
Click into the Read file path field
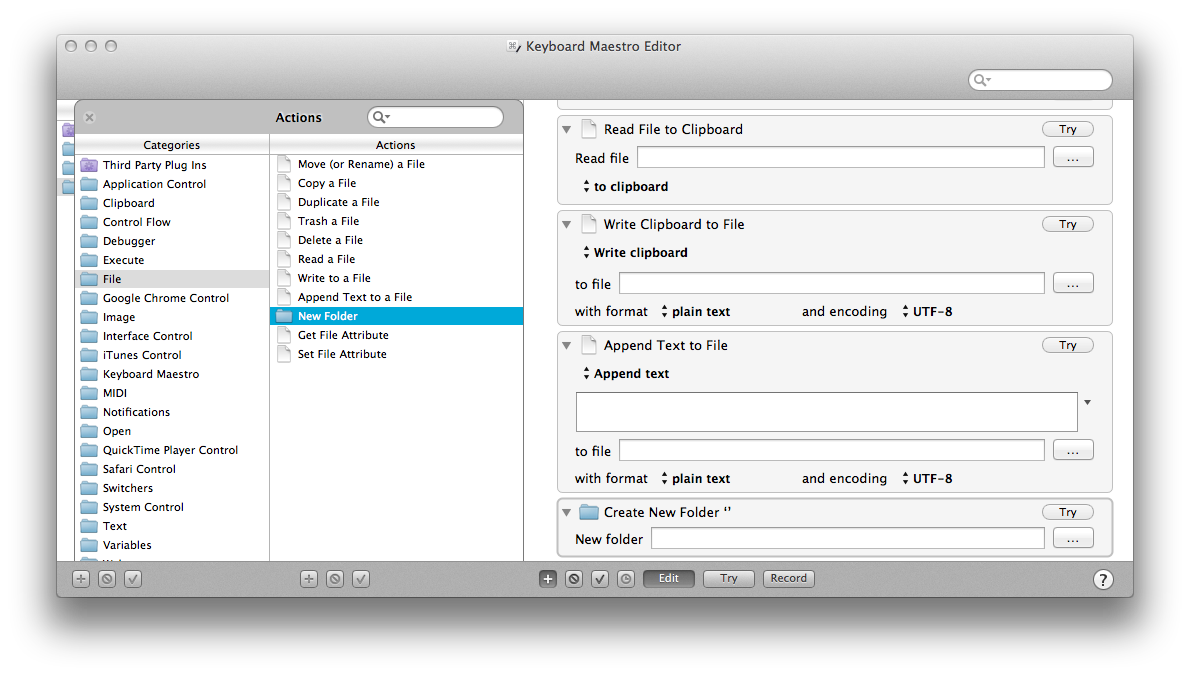(x=841, y=158)
